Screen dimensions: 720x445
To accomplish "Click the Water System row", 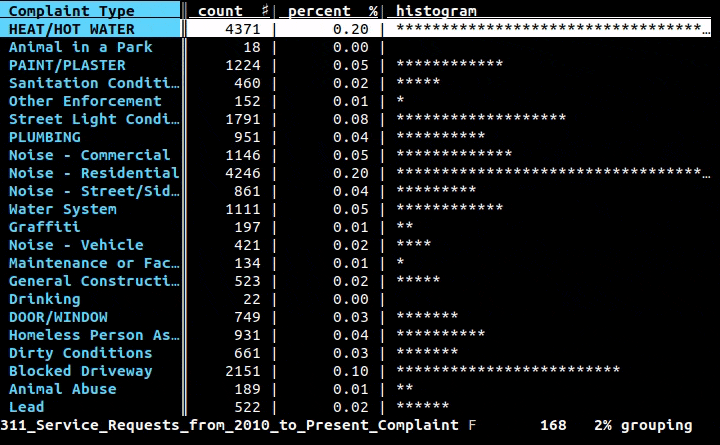I will click(x=355, y=209).
